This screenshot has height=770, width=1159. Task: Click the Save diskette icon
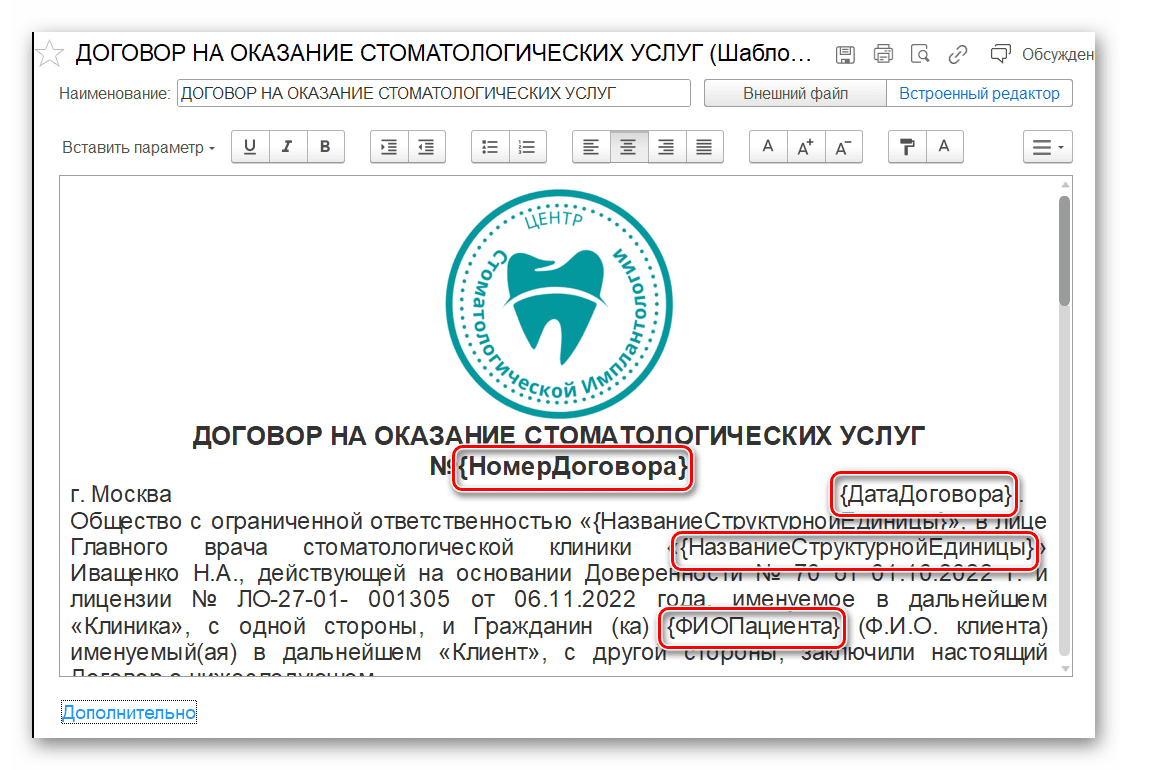(845, 54)
